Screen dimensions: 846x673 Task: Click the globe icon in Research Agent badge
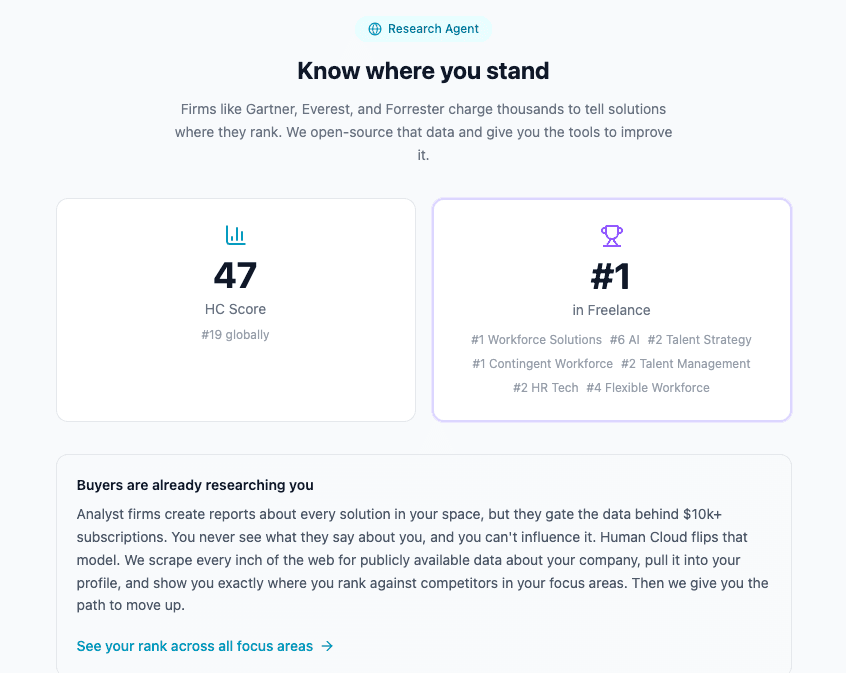point(375,29)
